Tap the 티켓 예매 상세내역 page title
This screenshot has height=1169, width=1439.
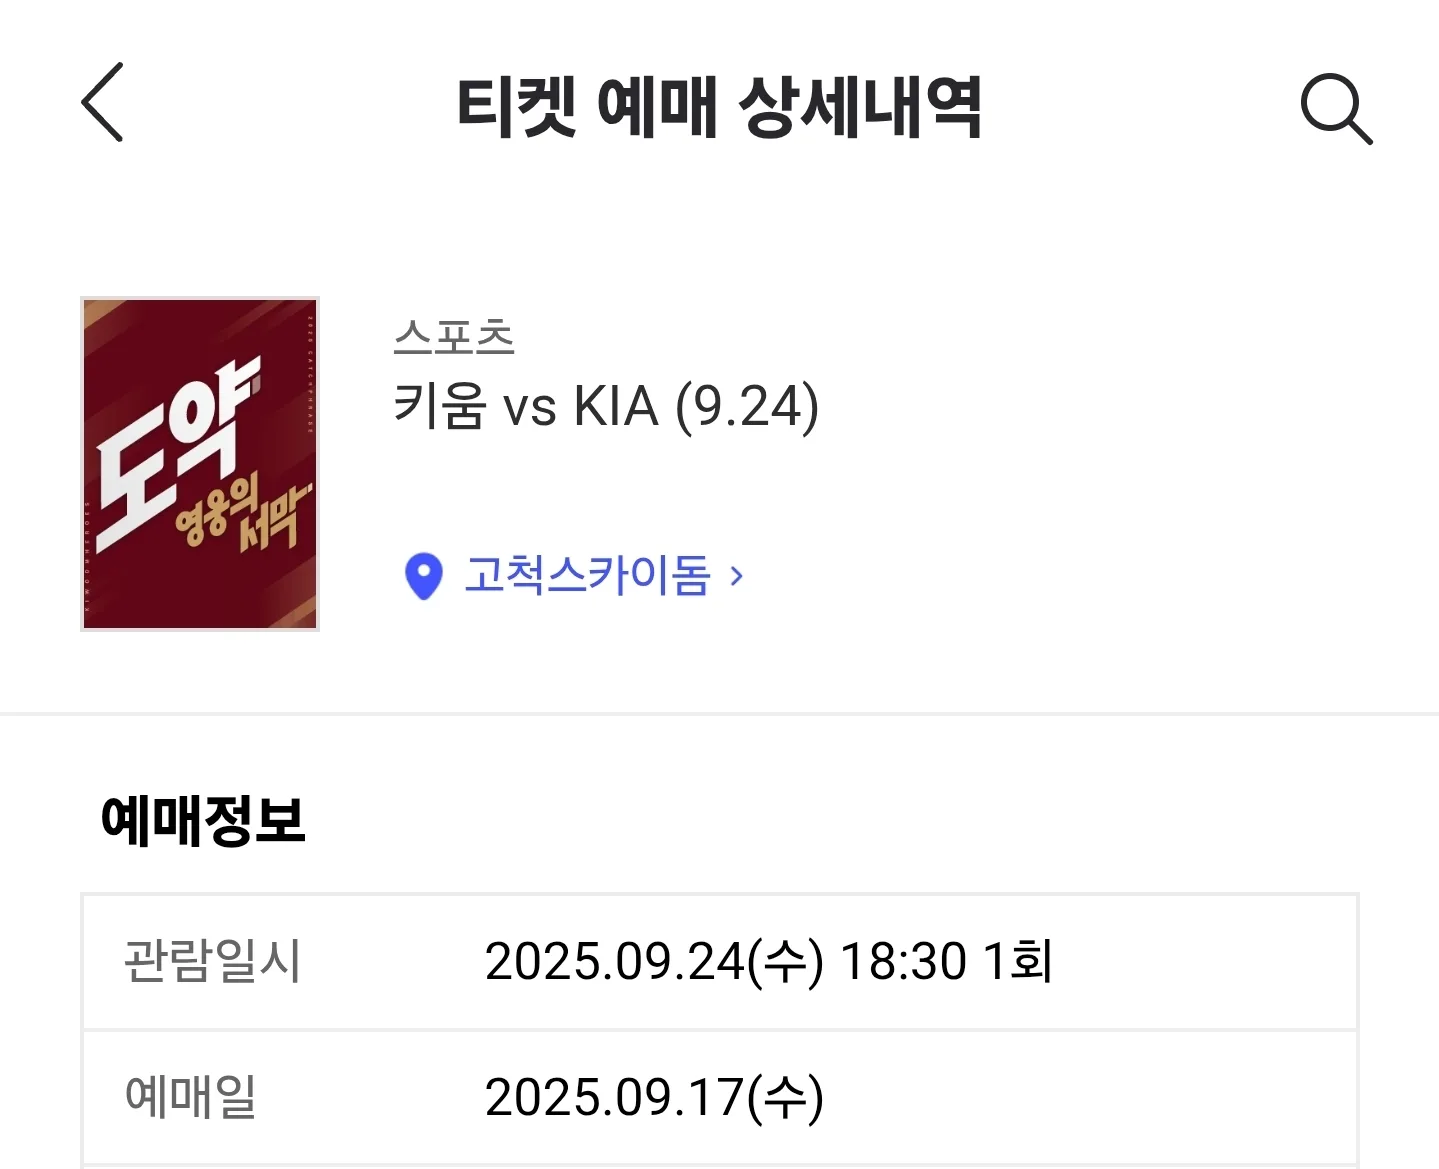(719, 106)
